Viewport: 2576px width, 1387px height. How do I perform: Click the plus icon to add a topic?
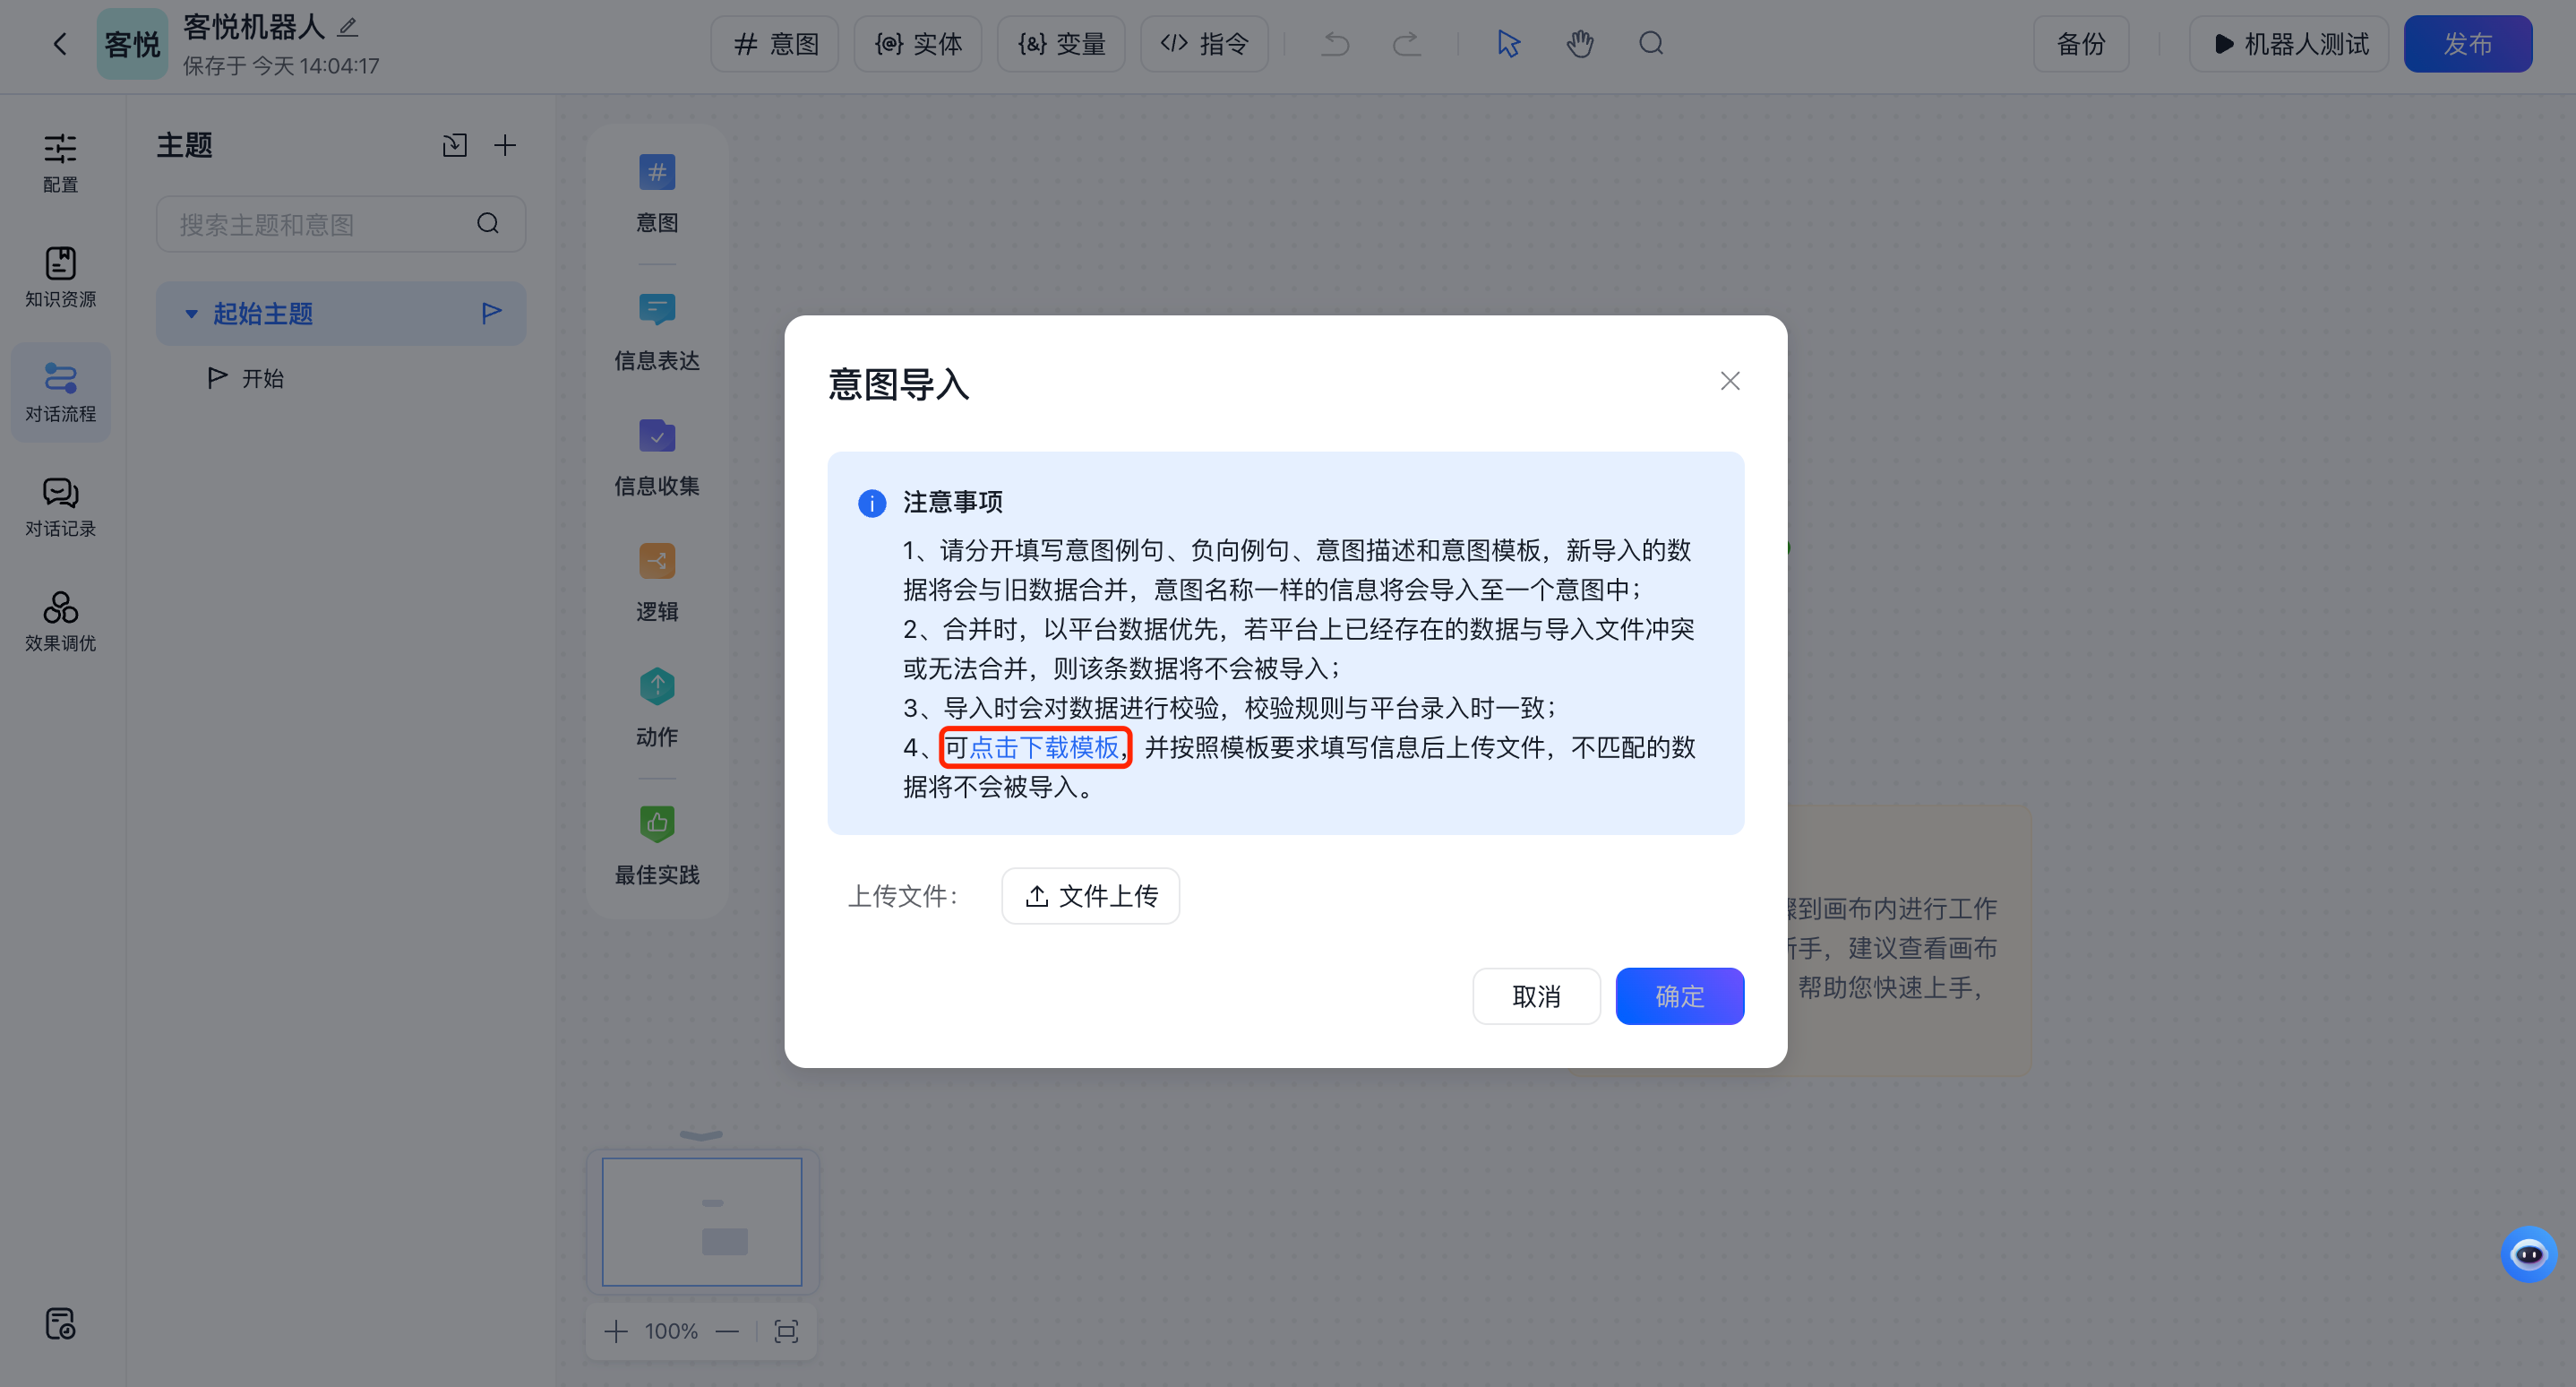[505, 145]
